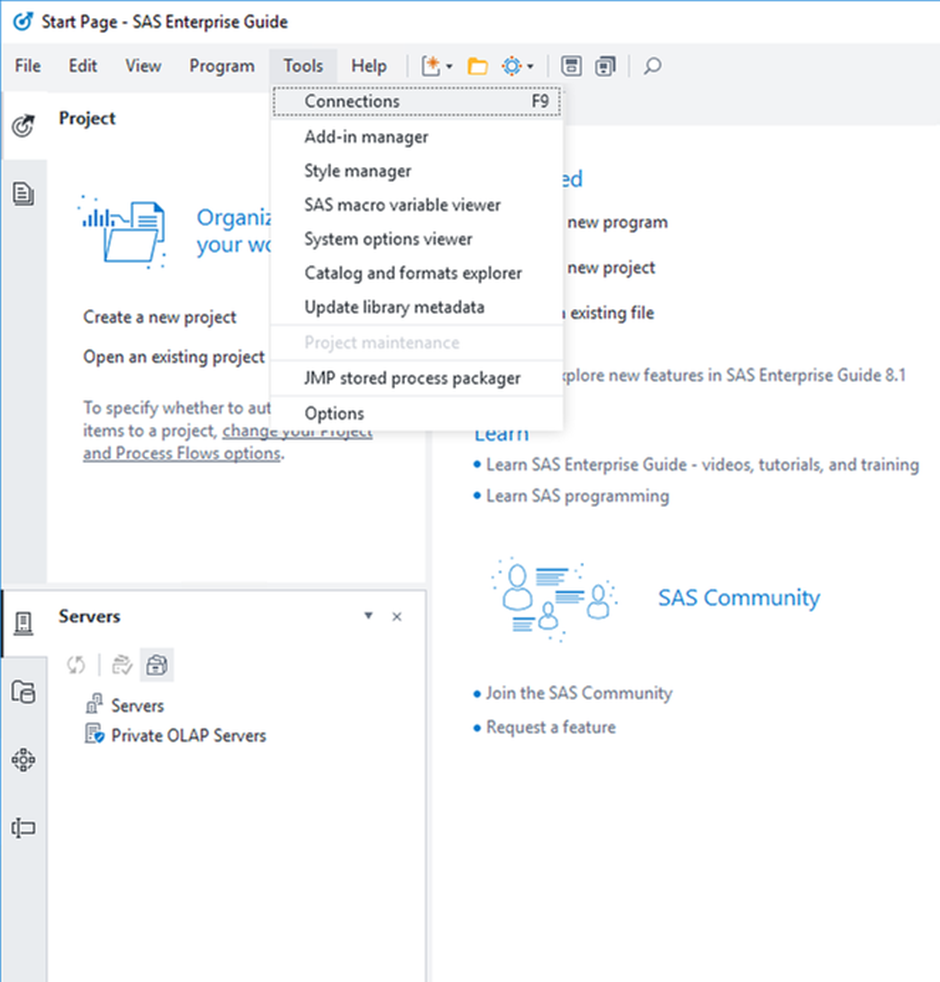Viewport: 940px width, 982px height.
Task: Click new project link on right
Action: click(x=611, y=268)
